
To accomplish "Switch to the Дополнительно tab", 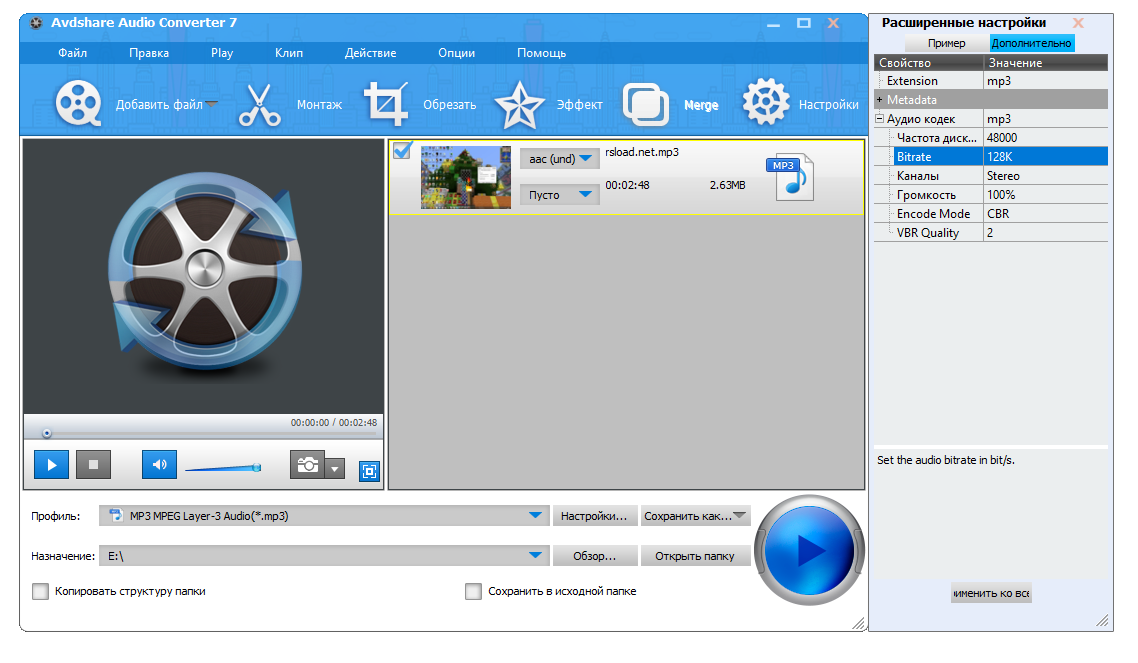I will [1031, 43].
